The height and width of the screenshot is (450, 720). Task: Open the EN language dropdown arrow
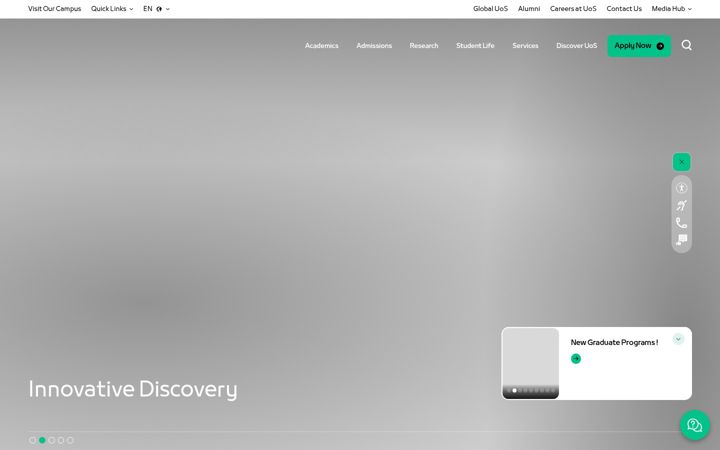click(x=168, y=9)
